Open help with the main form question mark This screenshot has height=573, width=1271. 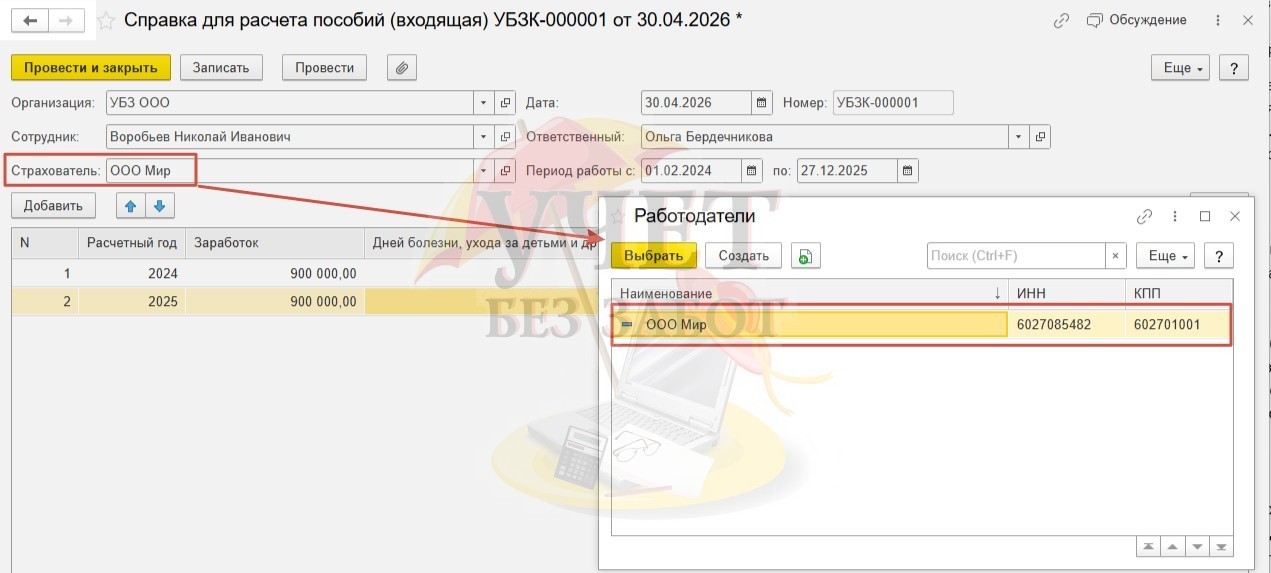tap(1234, 68)
